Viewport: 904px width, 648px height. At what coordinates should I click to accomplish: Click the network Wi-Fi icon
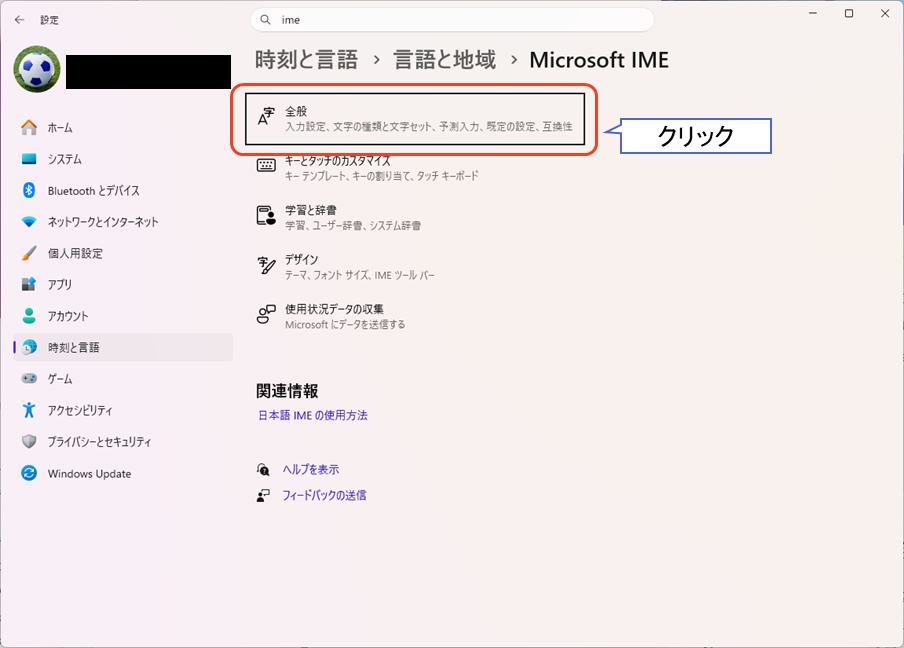point(29,222)
